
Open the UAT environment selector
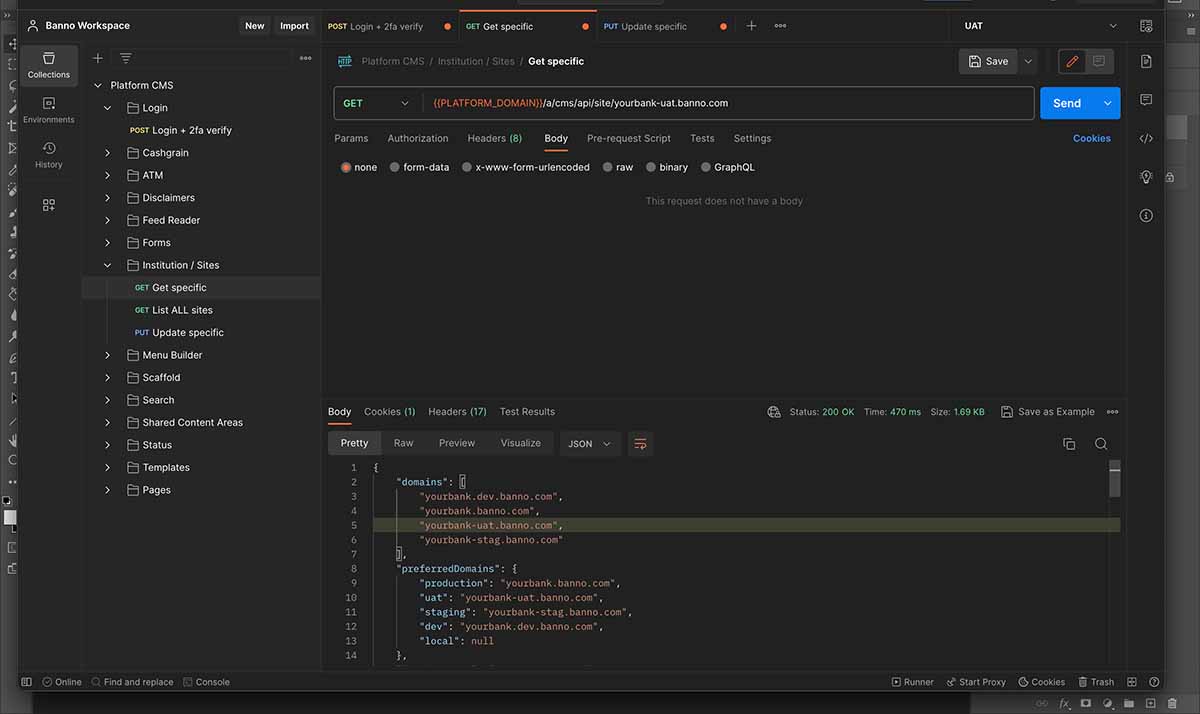pos(1040,26)
